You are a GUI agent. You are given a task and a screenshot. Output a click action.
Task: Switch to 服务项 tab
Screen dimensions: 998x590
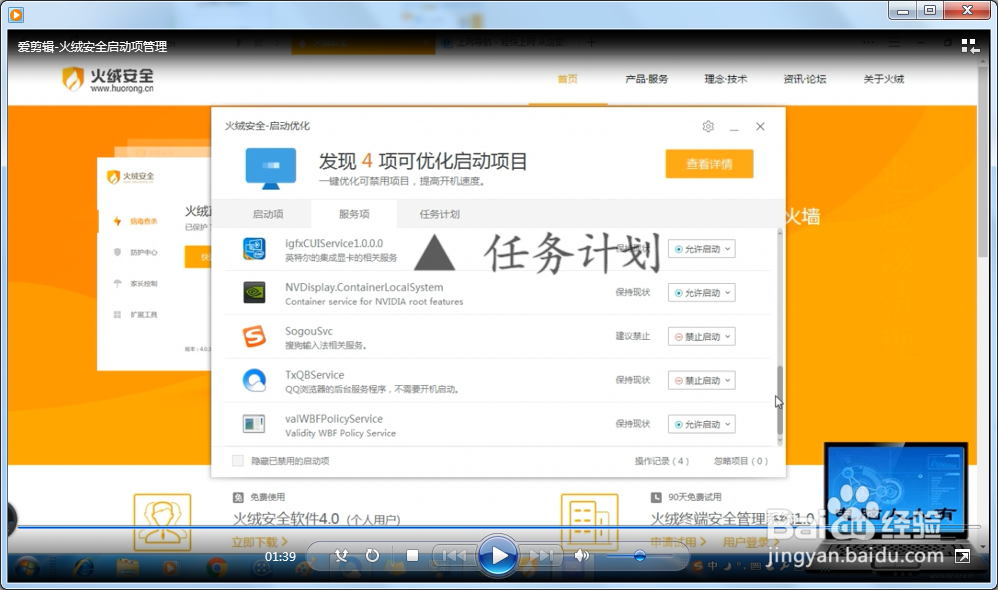[x=354, y=214]
